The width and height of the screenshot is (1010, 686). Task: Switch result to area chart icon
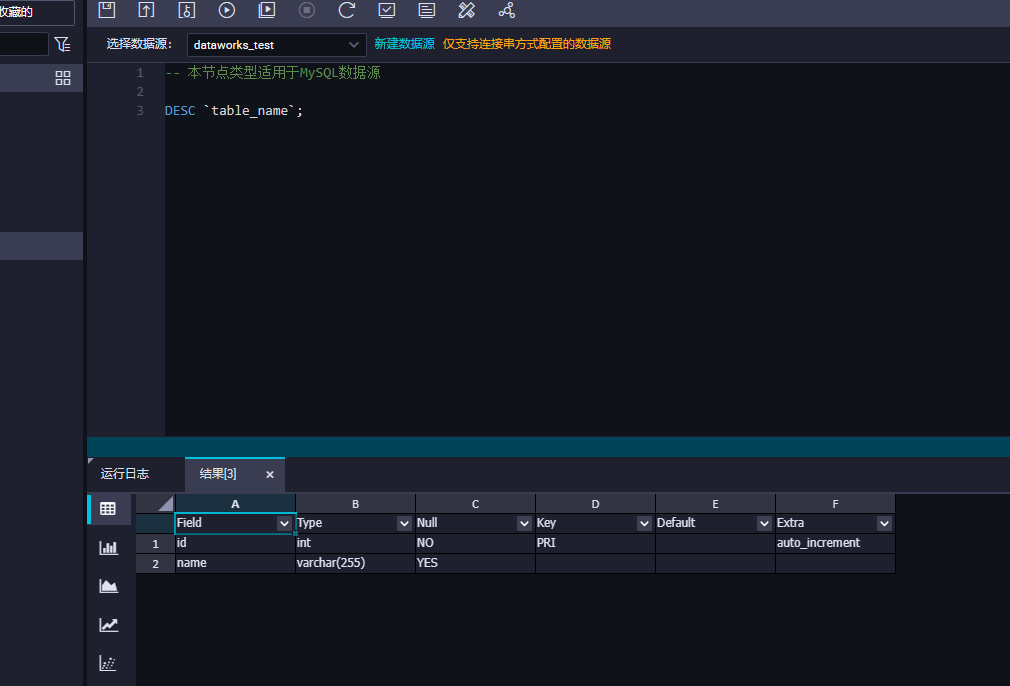point(108,586)
